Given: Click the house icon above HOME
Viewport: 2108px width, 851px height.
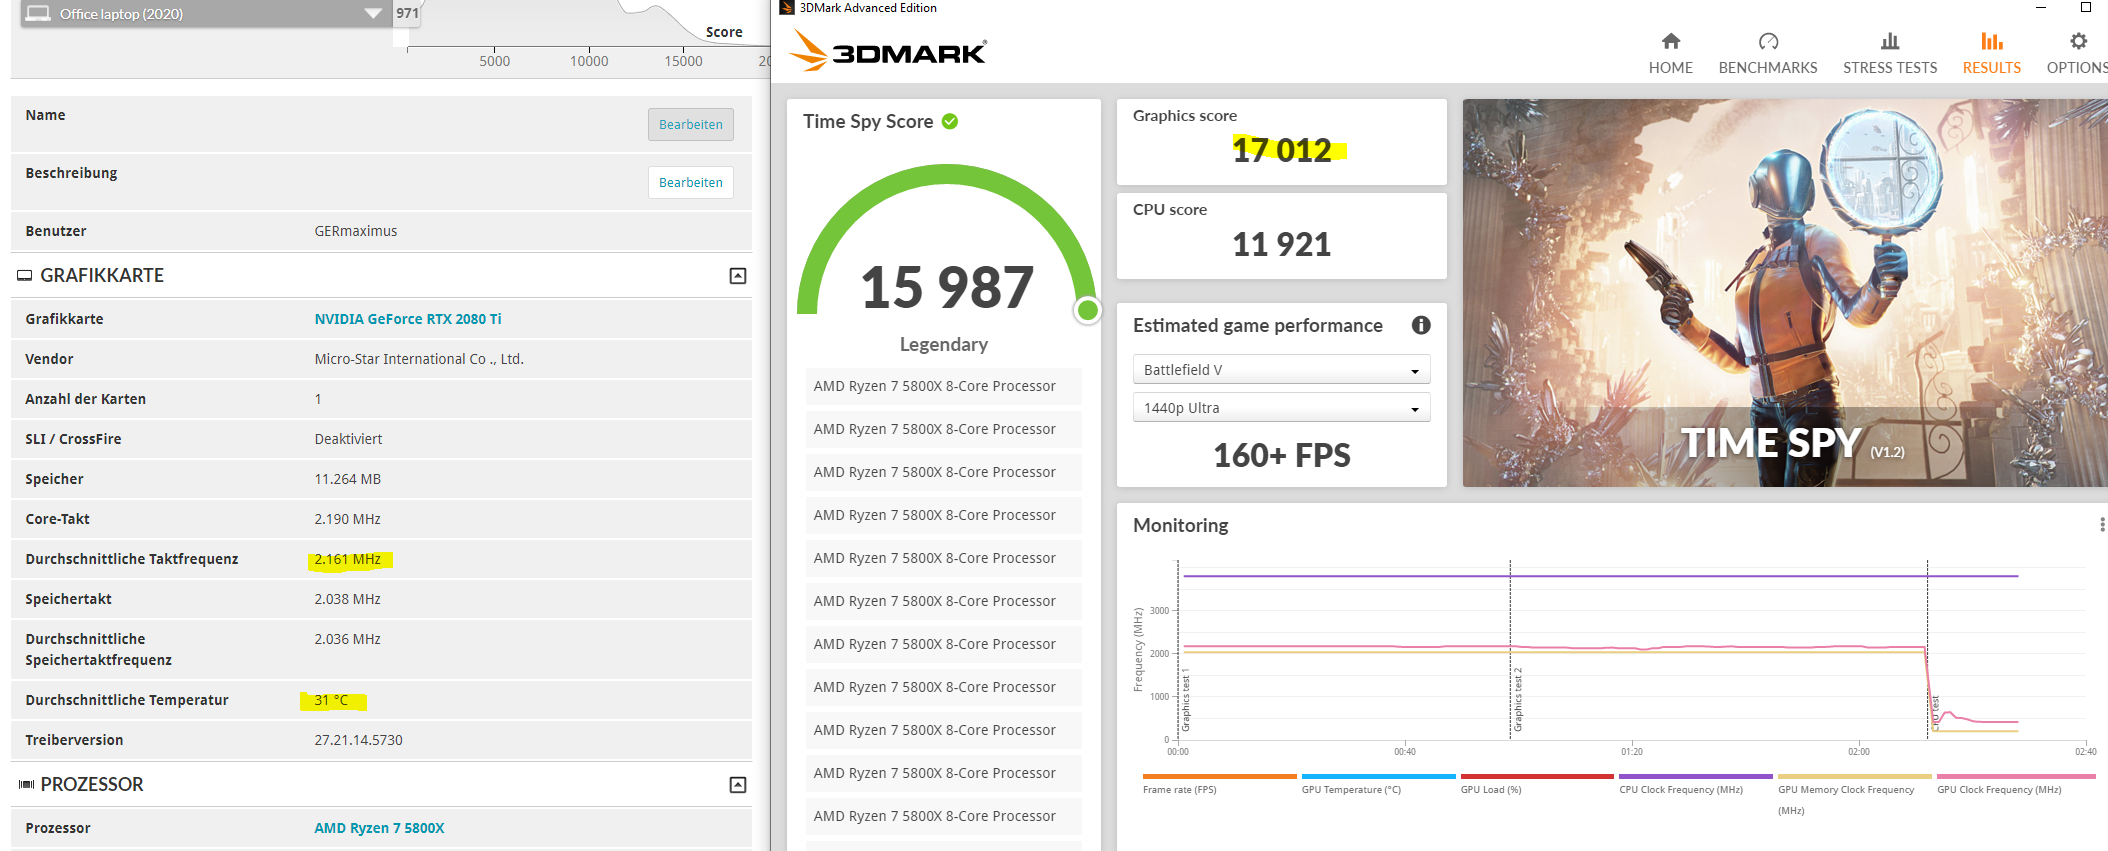Looking at the screenshot, I should (1671, 41).
